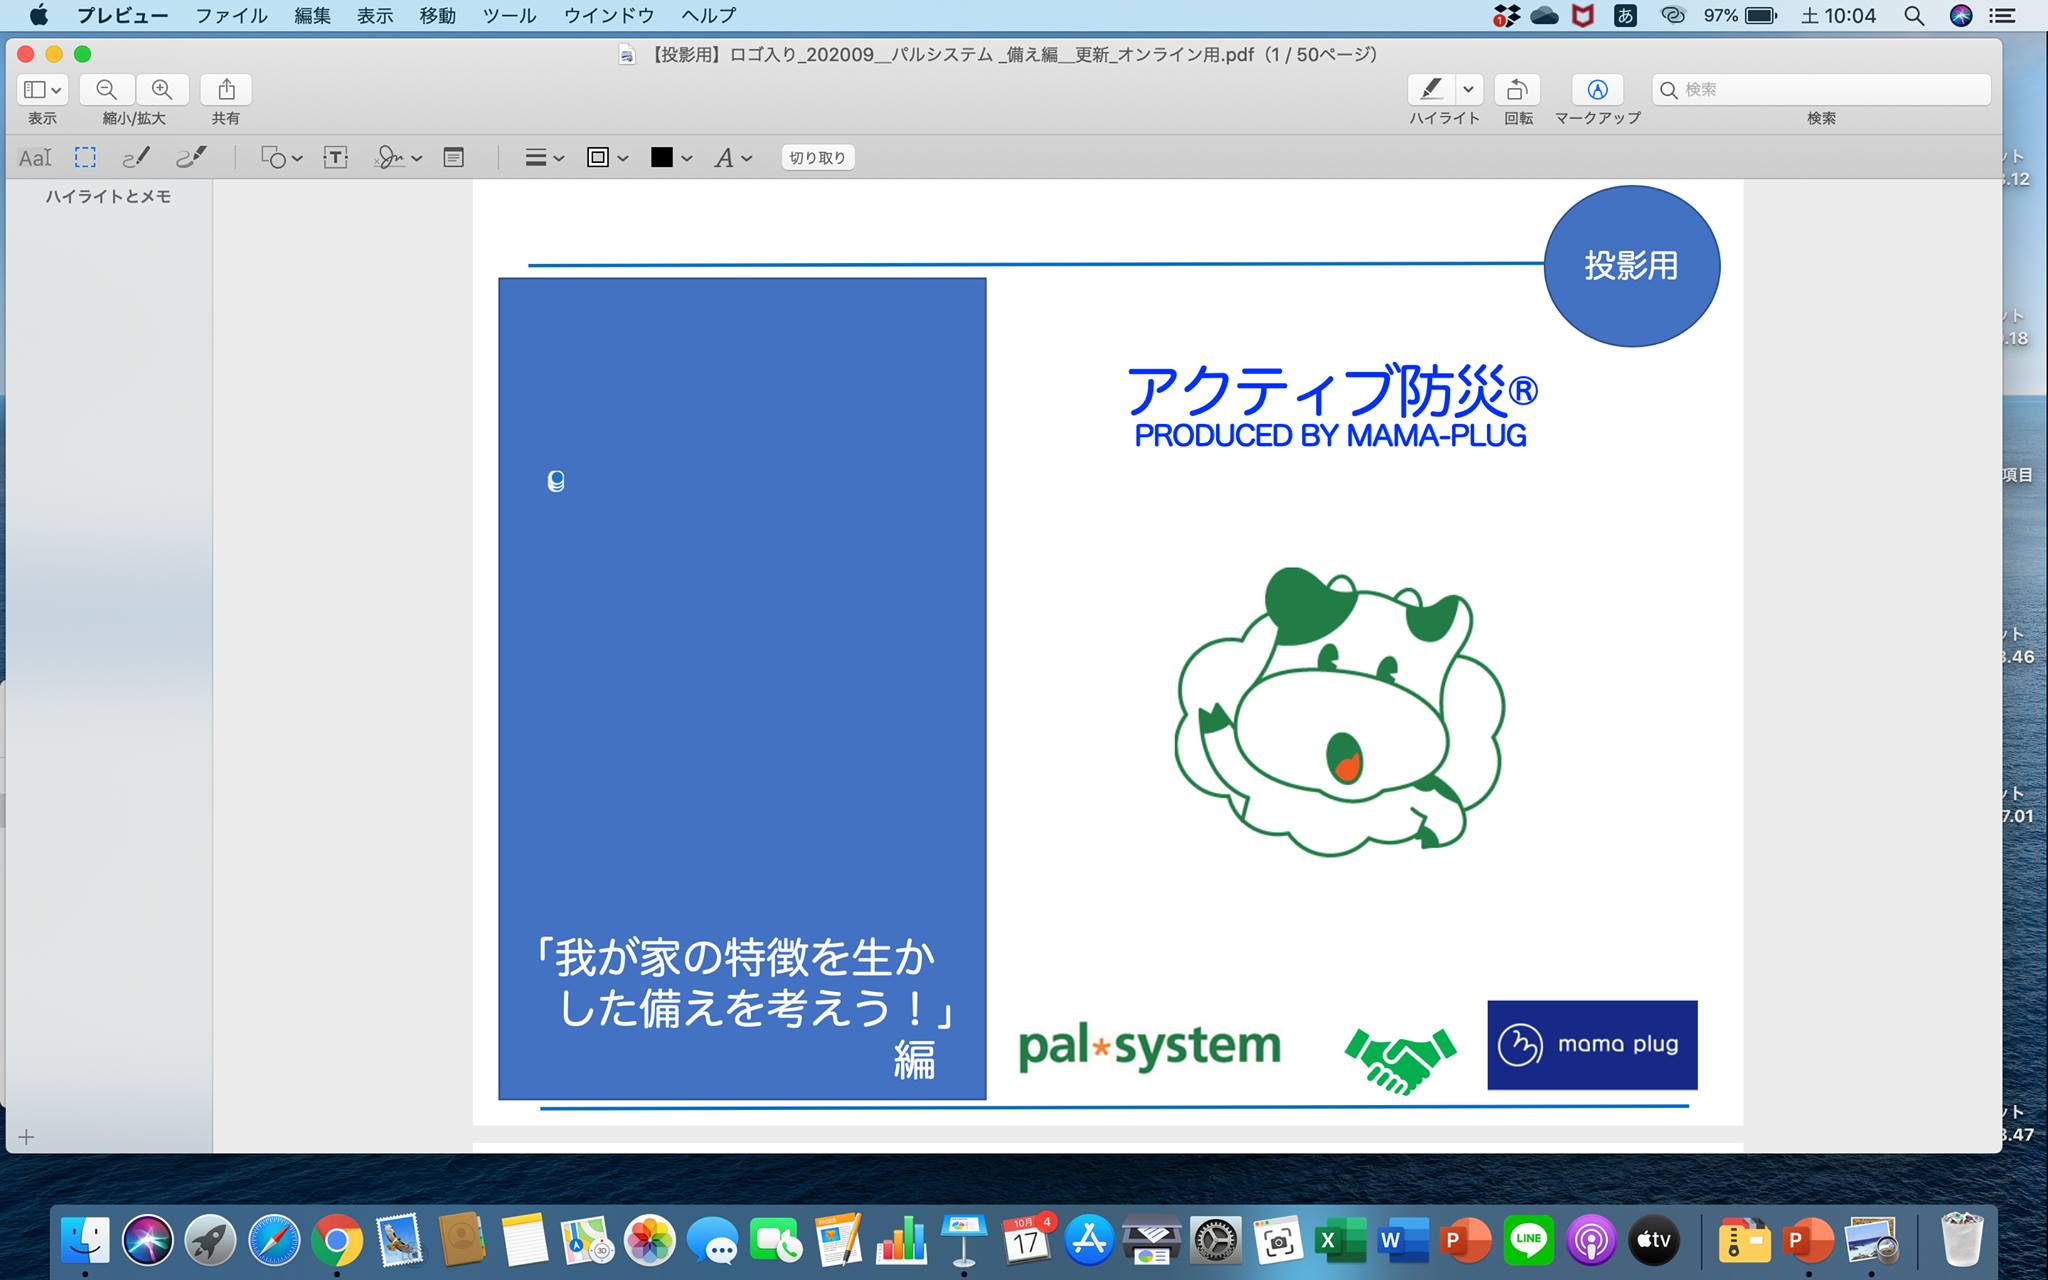The width and height of the screenshot is (2048, 1280).
Task: Open the ヘルプ menu
Action: (x=708, y=16)
